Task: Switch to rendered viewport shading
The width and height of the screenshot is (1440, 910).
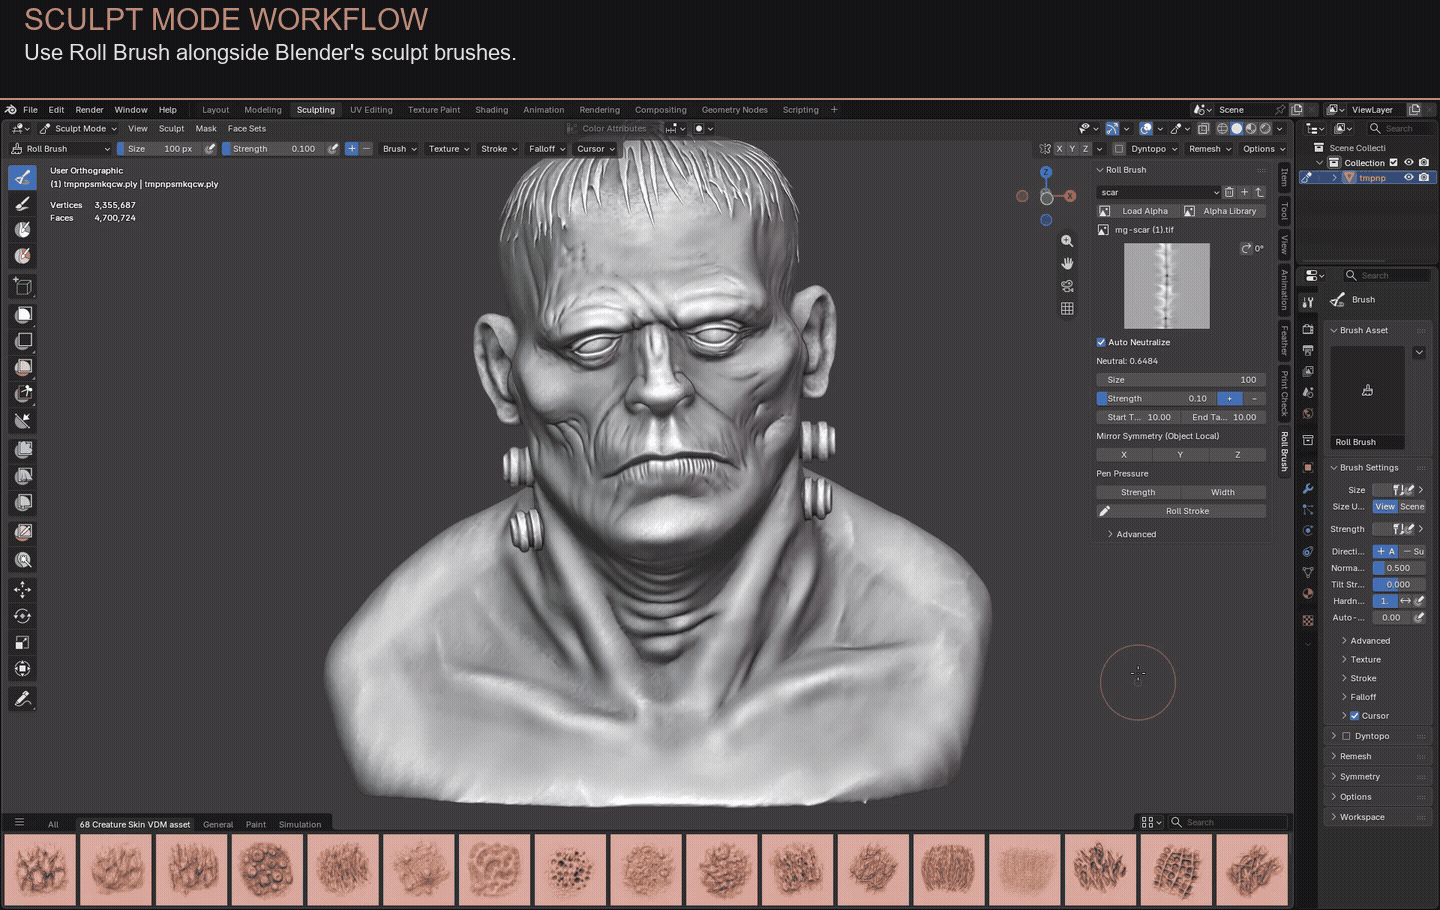Action: [1265, 129]
